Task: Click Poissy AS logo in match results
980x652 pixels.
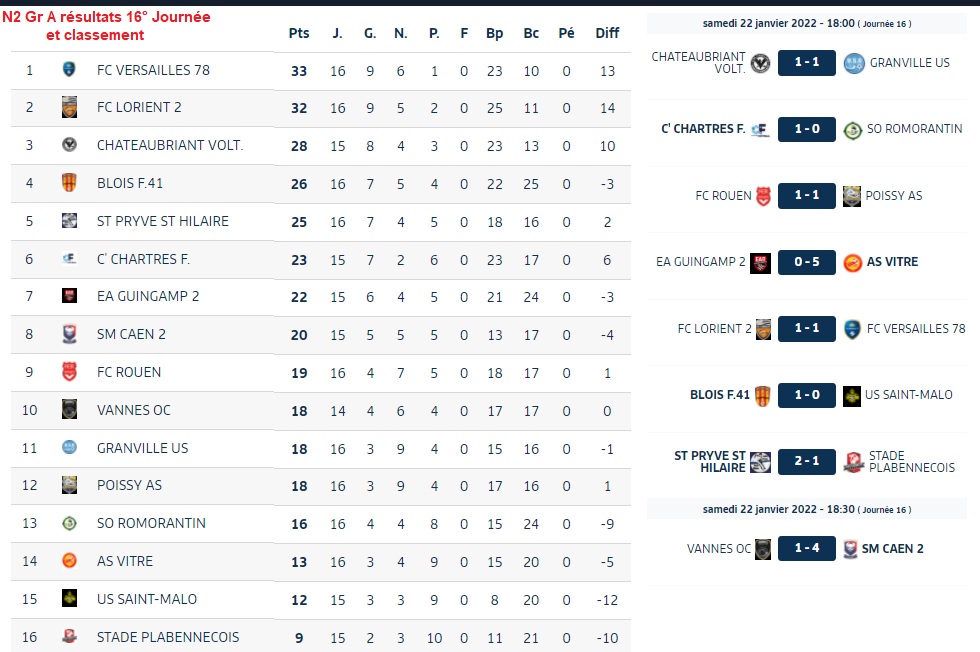Action: 852,196
